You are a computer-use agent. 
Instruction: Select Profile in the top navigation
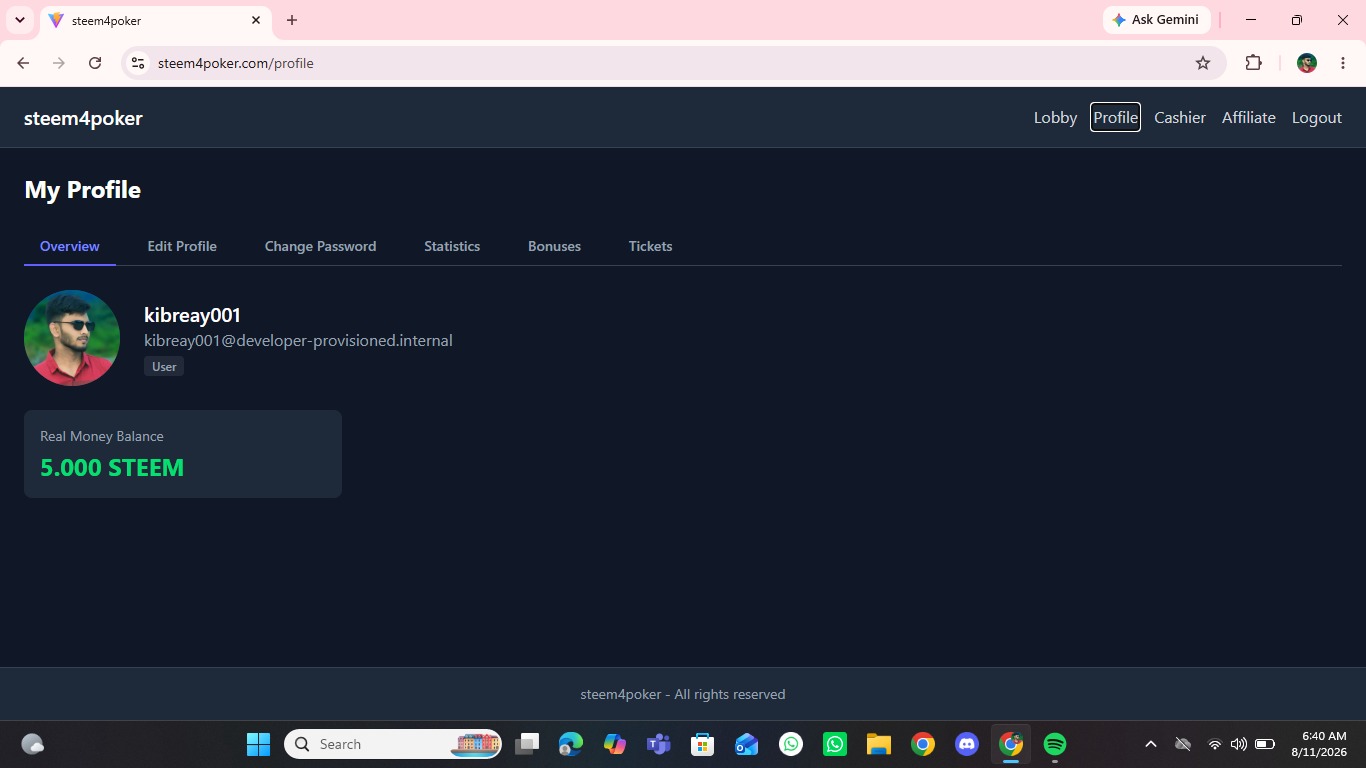(1115, 117)
